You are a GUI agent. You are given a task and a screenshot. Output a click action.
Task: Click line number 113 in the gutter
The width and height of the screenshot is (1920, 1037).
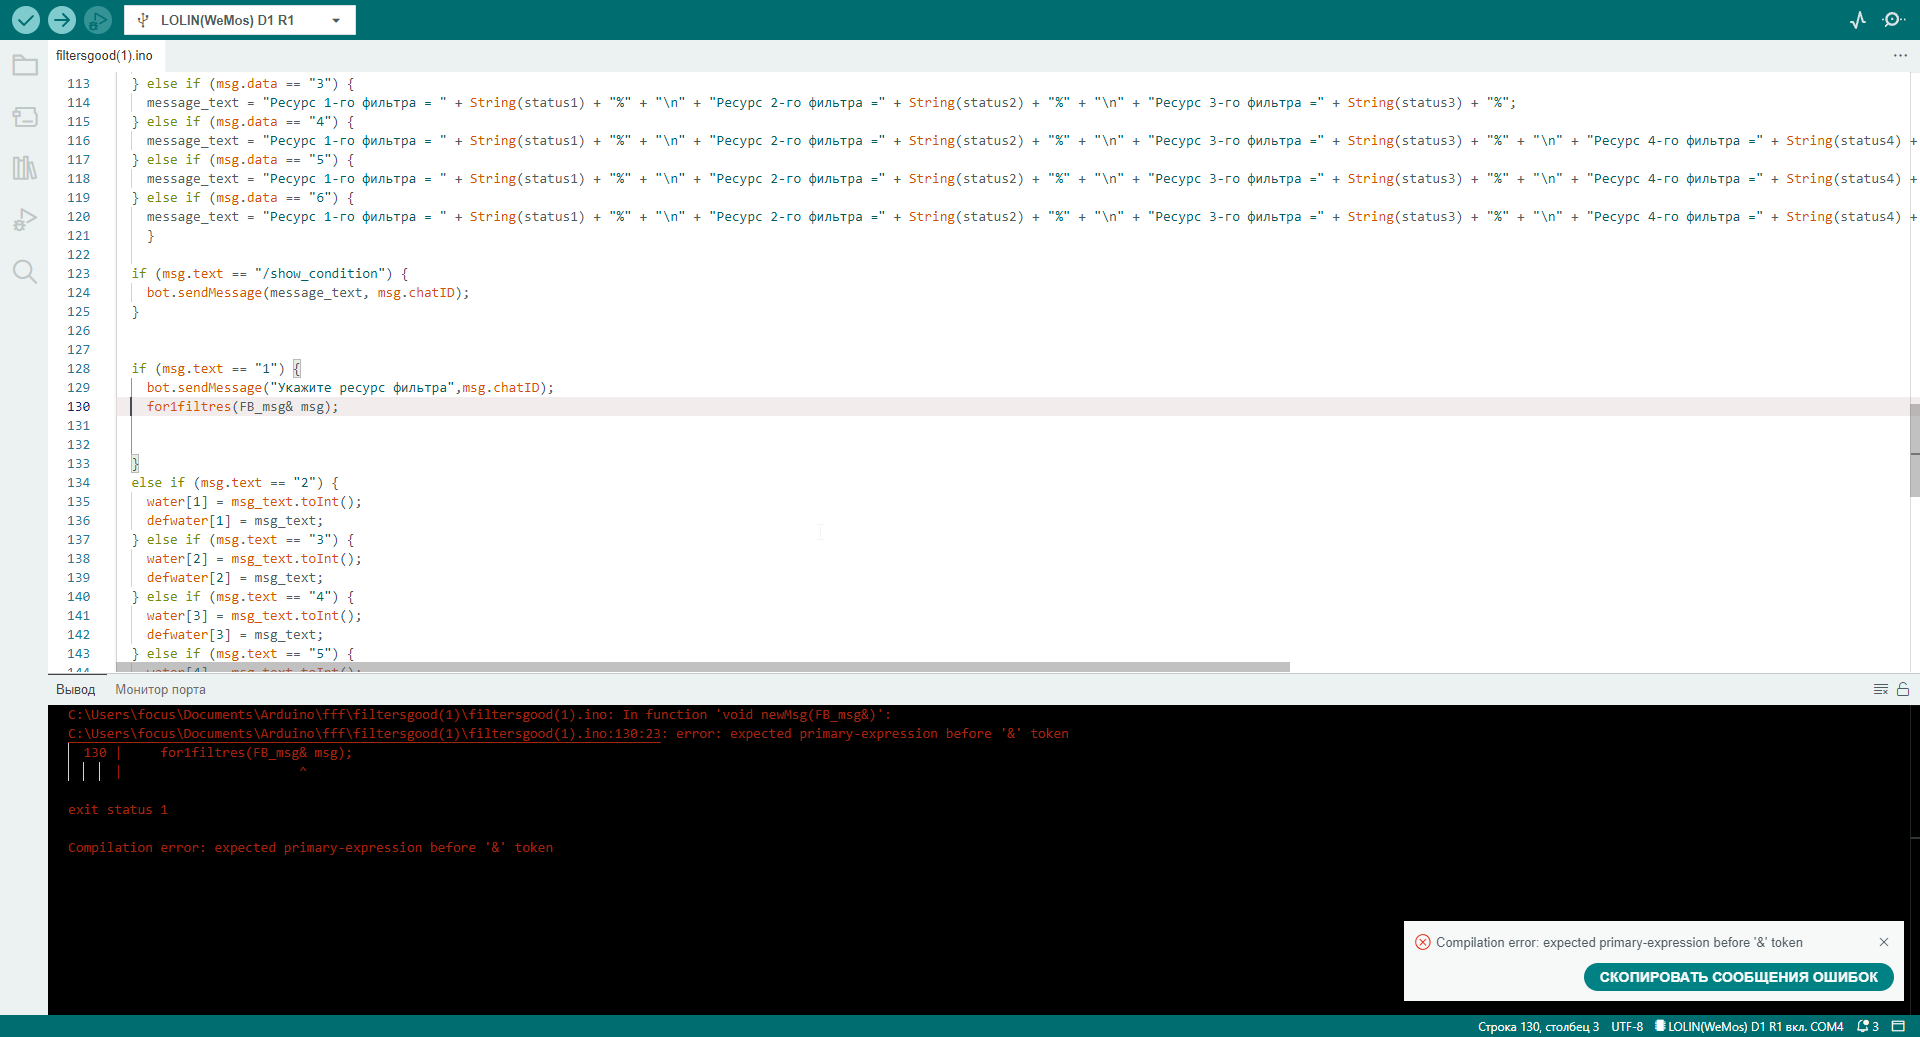click(x=79, y=84)
